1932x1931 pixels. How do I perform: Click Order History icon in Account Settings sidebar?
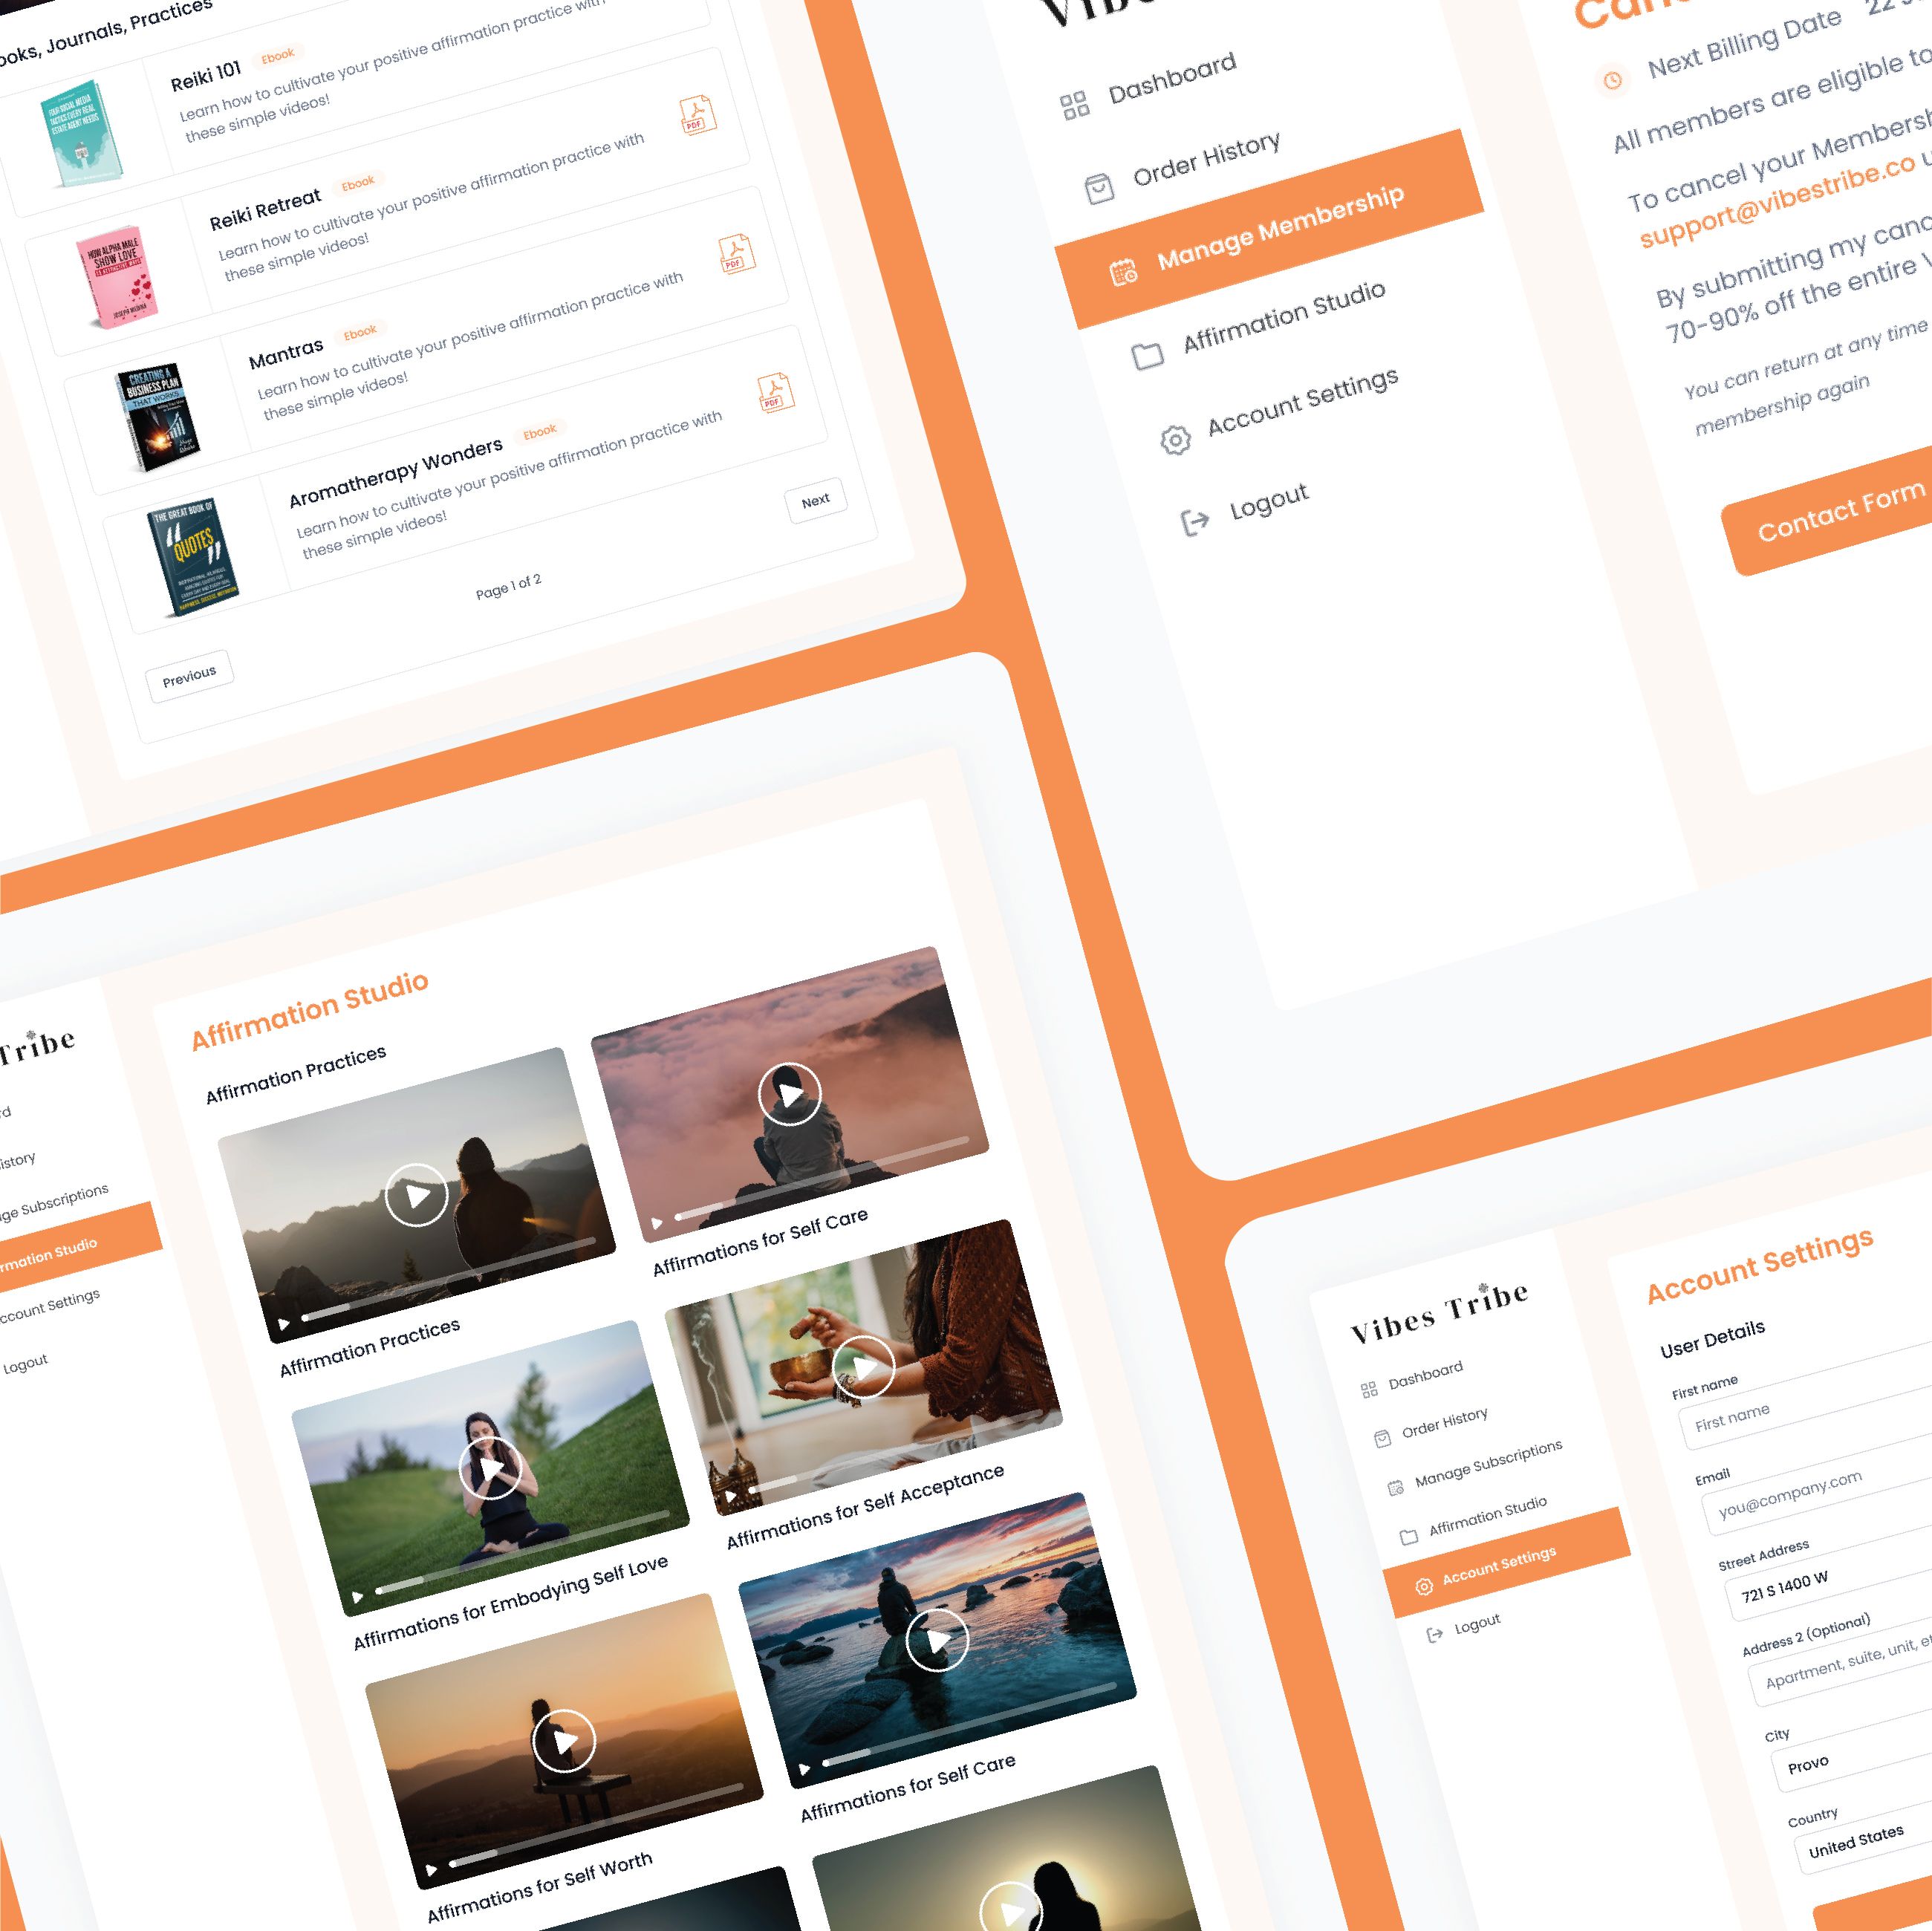[1382, 1438]
